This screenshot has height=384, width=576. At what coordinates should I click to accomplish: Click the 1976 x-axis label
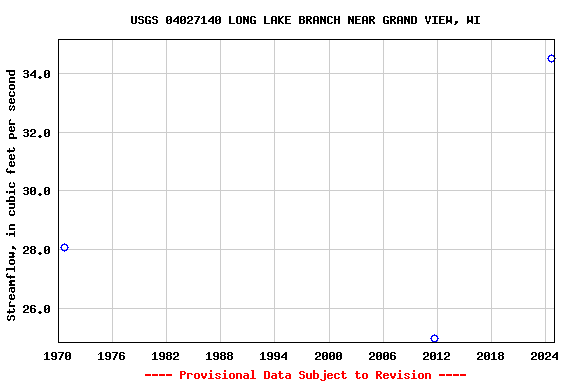click(111, 356)
